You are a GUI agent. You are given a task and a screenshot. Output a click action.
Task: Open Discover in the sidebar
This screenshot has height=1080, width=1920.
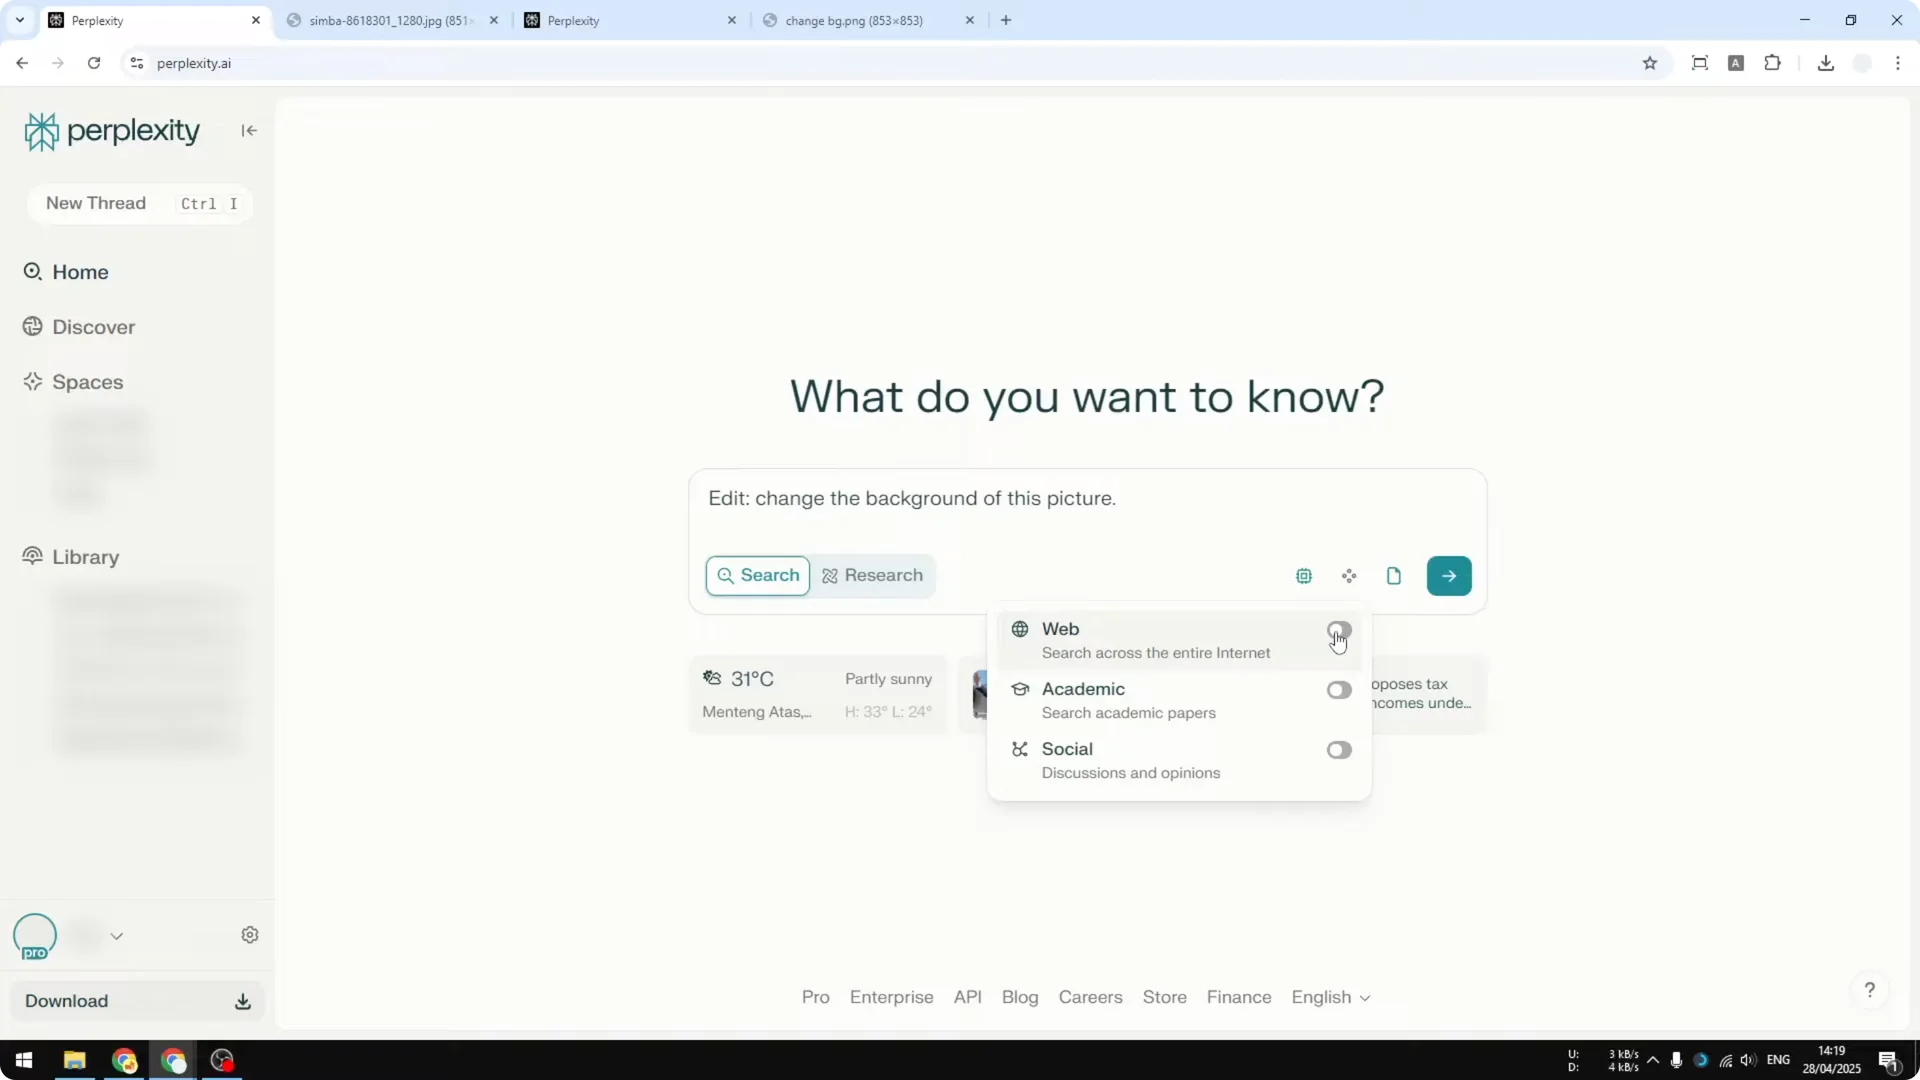coord(93,327)
